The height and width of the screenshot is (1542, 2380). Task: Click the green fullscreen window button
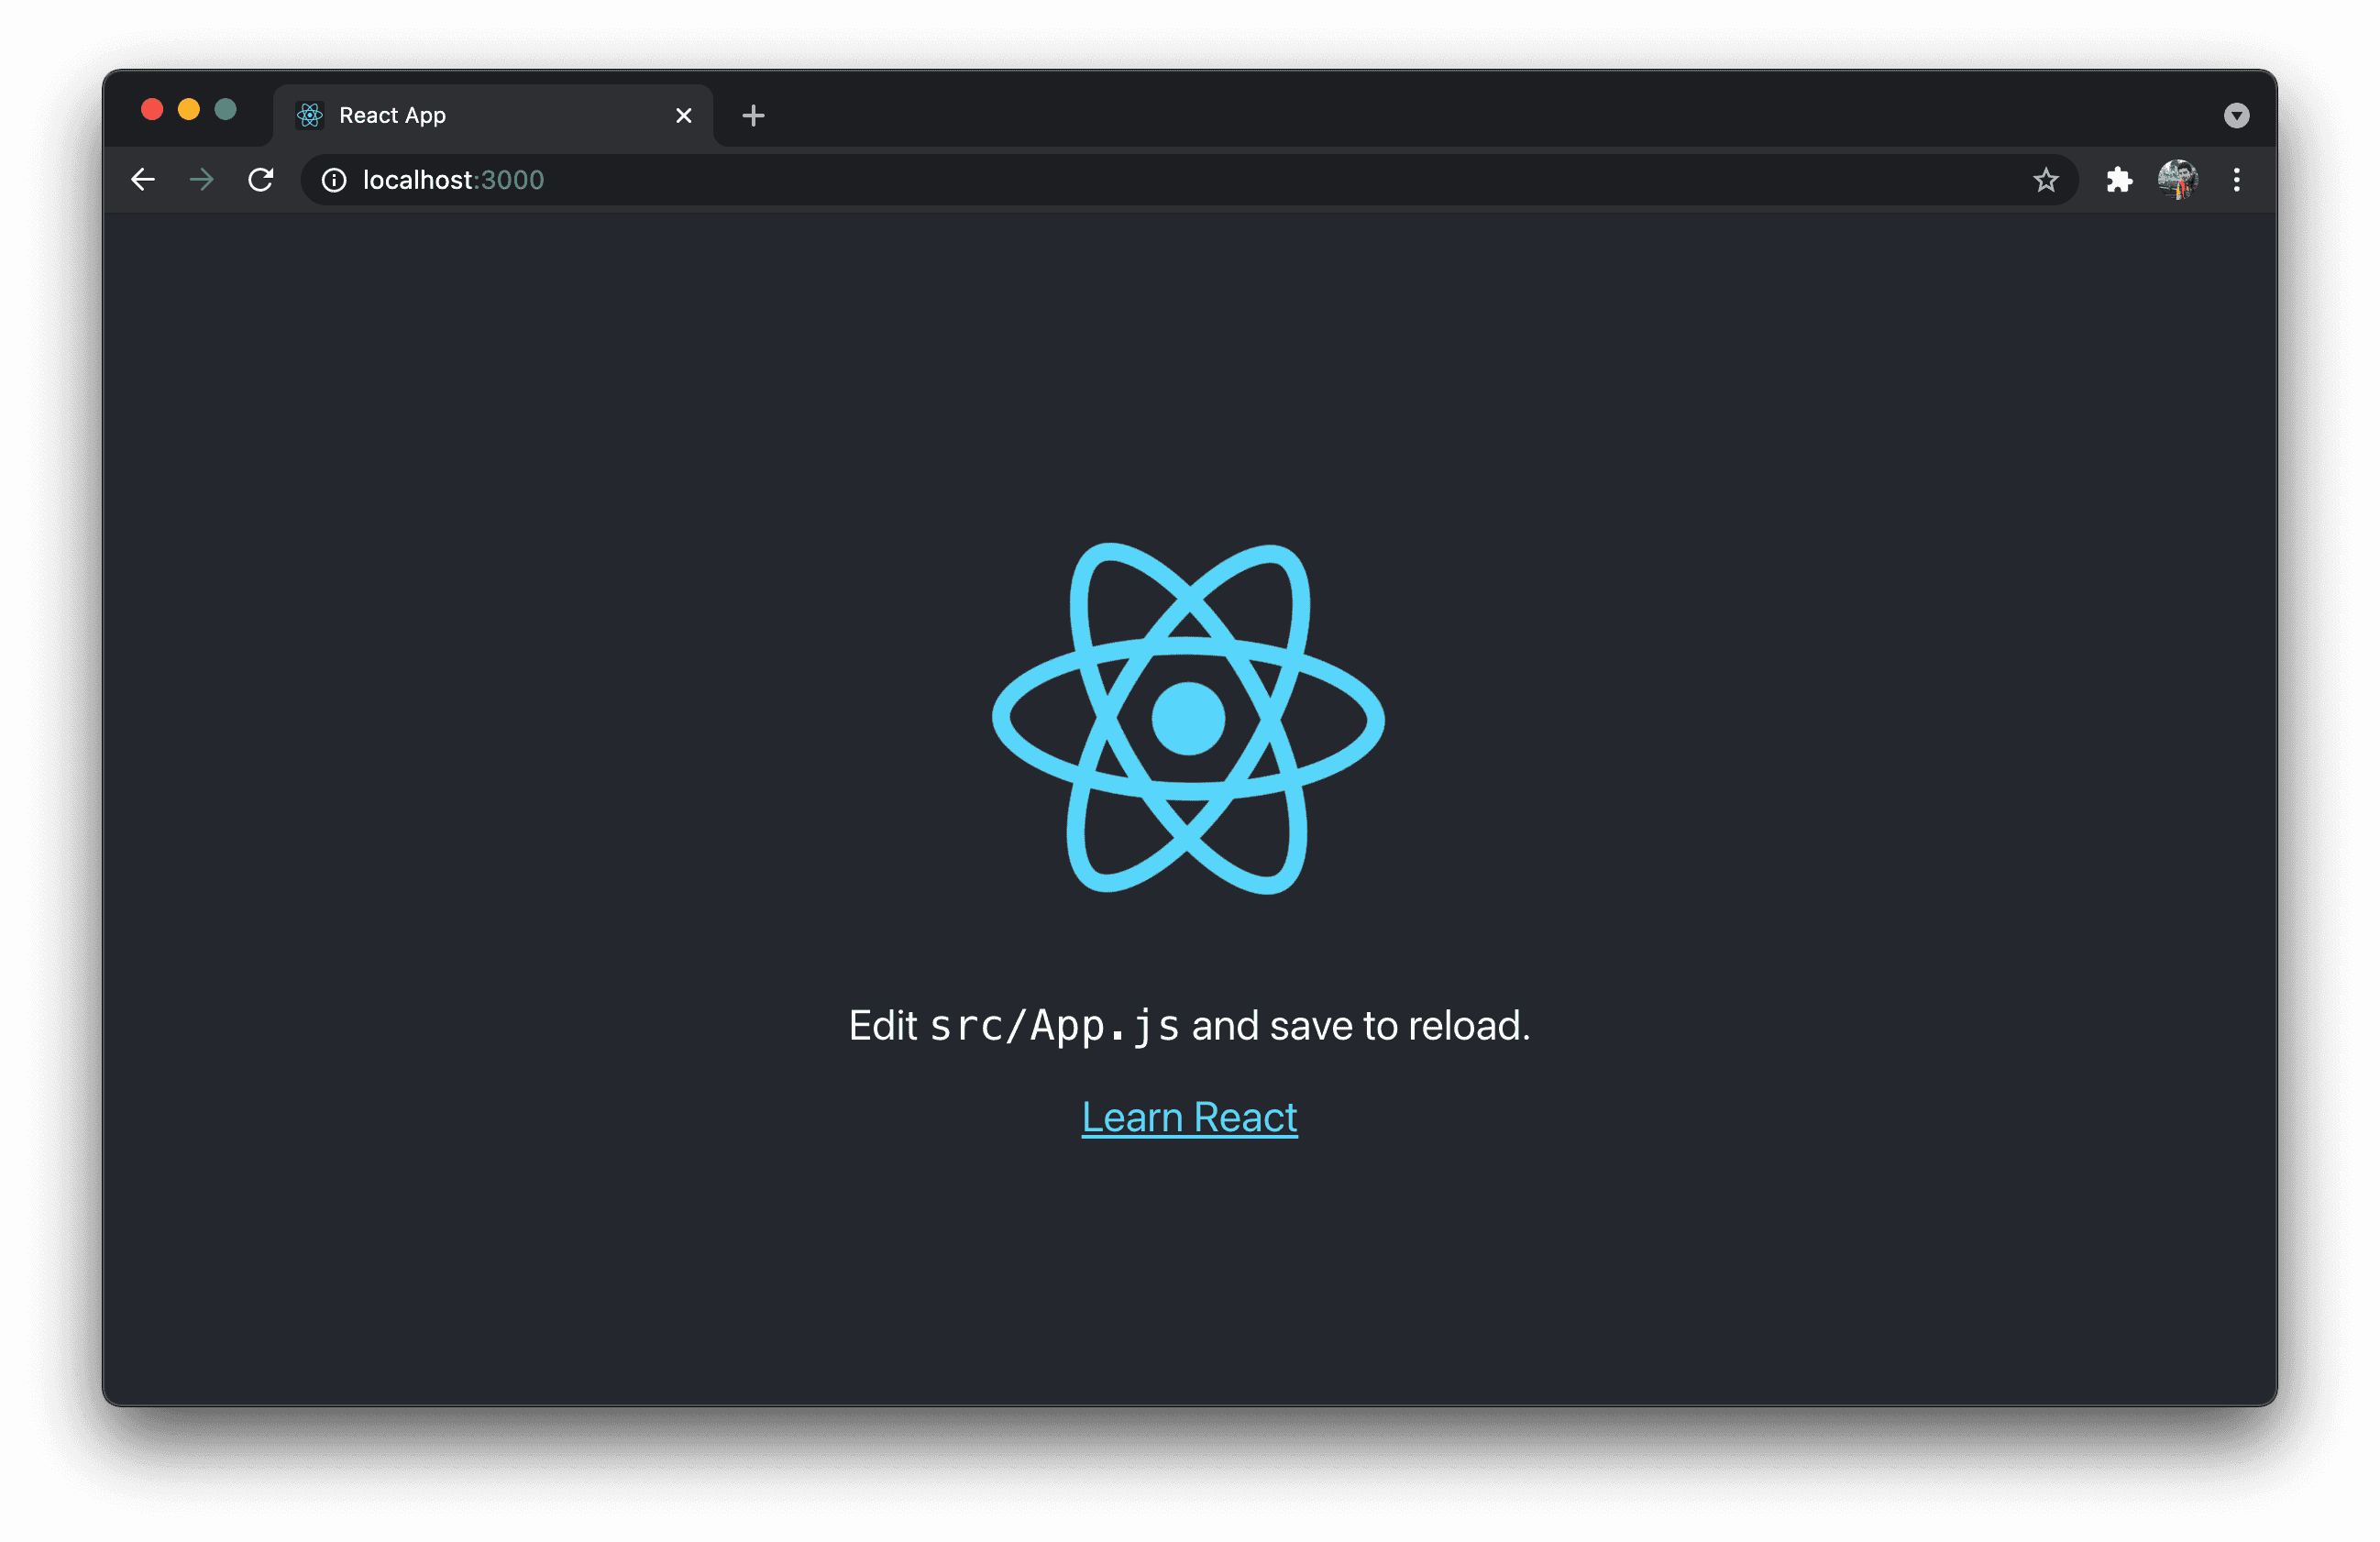[226, 110]
